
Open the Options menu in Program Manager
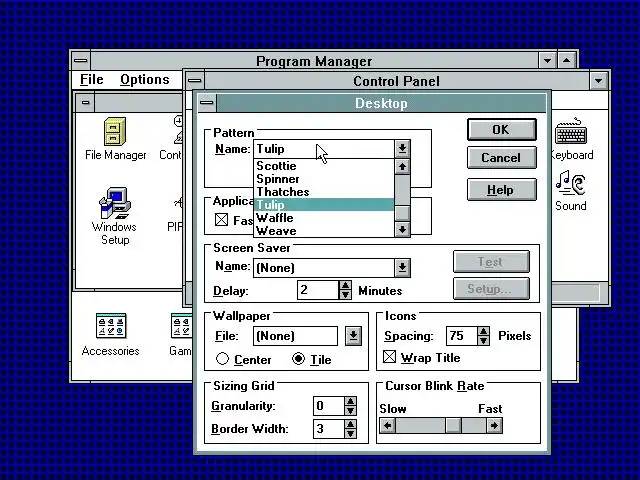click(144, 79)
